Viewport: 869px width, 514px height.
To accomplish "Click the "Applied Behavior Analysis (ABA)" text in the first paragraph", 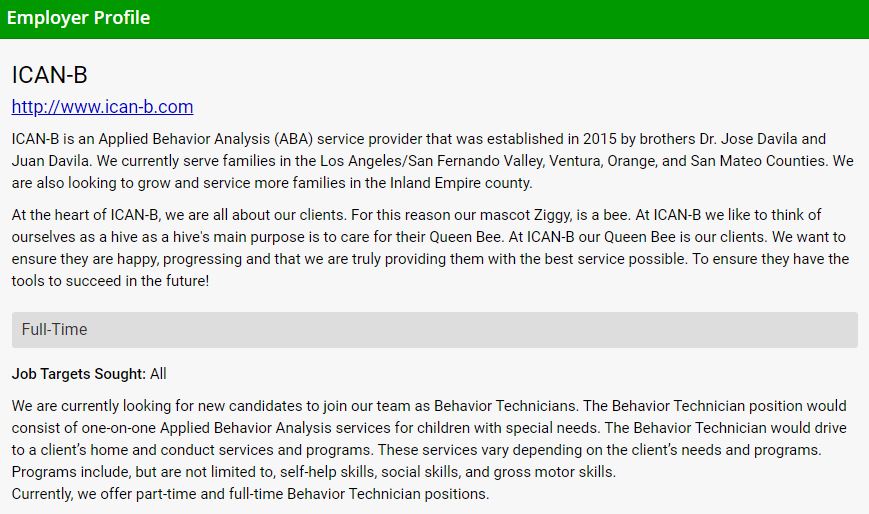I will tap(203, 139).
